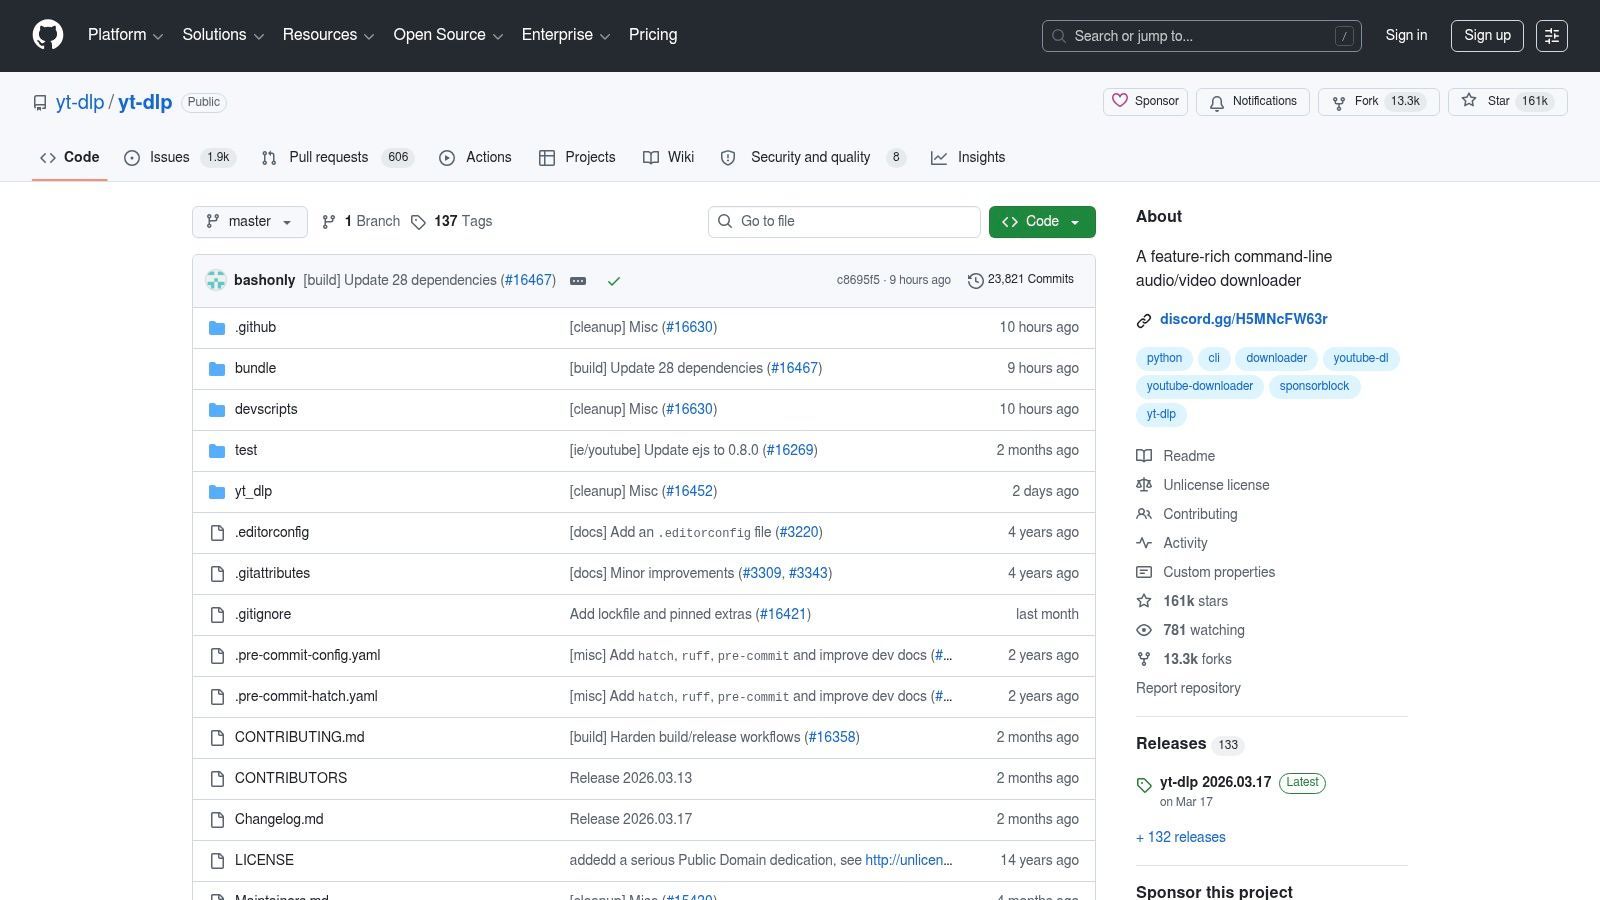
Task: Open the green Code dropdown
Action: [1042, 222]
